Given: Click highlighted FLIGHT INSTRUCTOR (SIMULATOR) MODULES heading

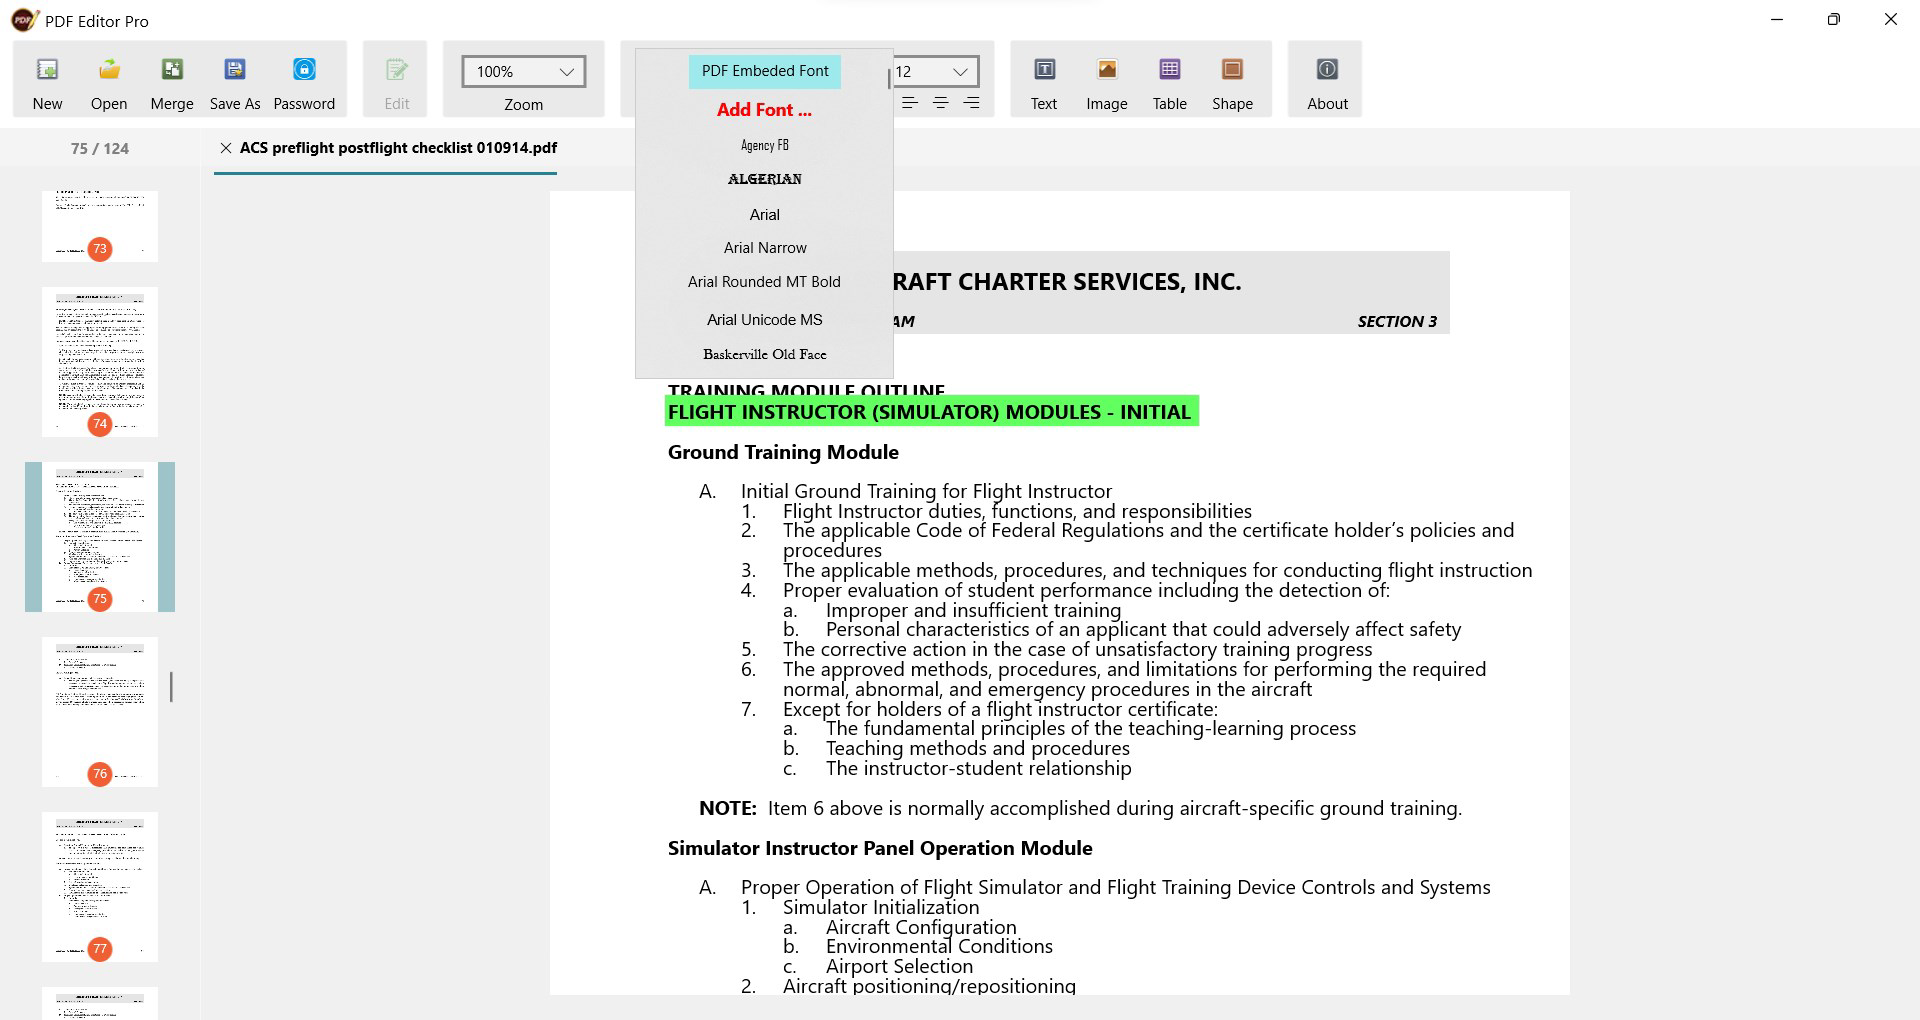Looking at the screenshot, I should [x=931, y=412].
